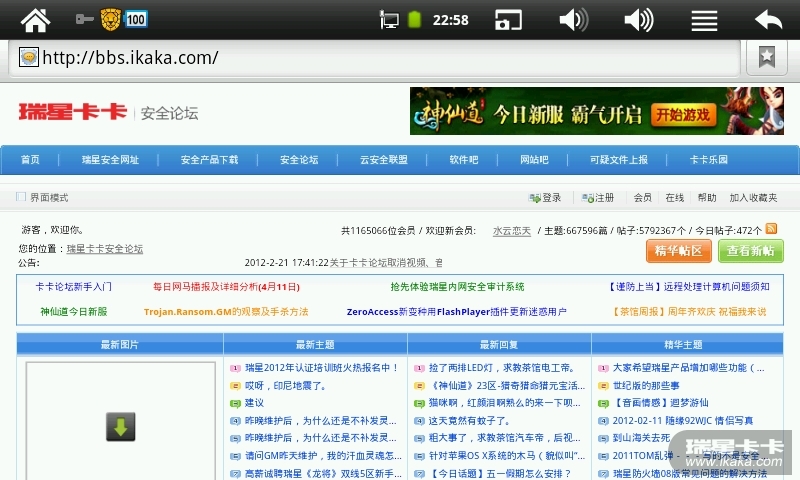The width and height of the screenshot is (800, 480).
Task: Click new member 水云恋天 link
Action: 512,231
